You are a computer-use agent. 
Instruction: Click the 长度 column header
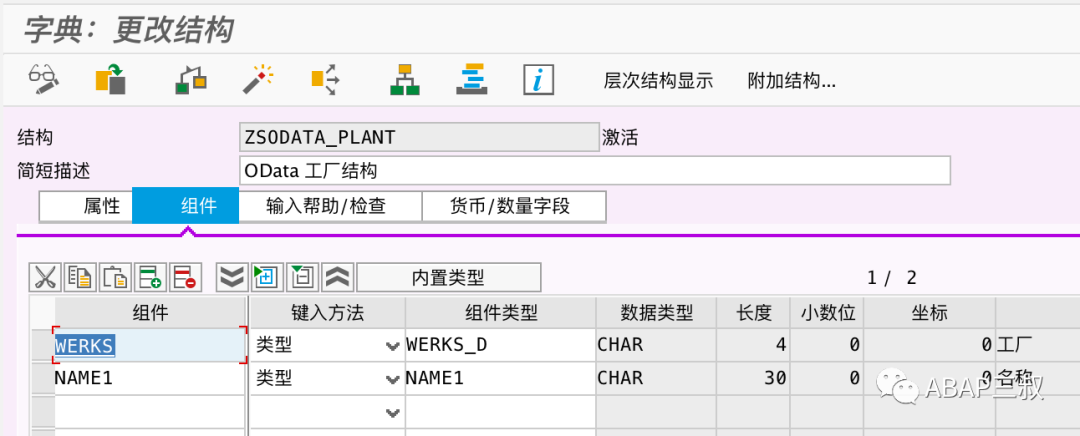coord(754,313)
